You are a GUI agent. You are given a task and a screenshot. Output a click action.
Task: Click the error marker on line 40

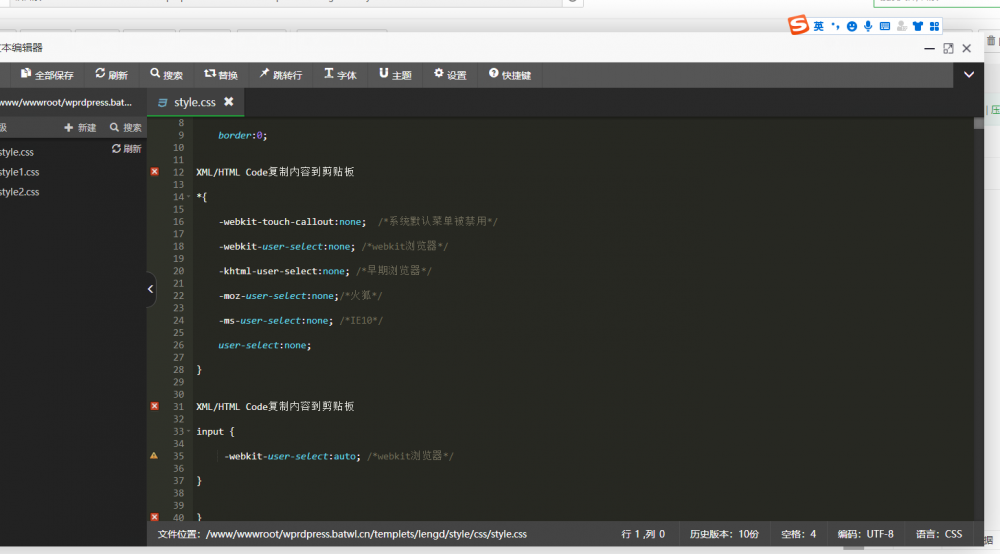pos(154,517)
